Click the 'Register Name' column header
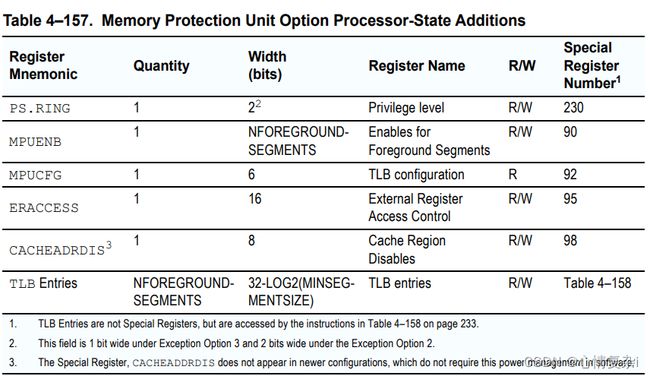Screen dimensions: 650x376 [417, 65]
